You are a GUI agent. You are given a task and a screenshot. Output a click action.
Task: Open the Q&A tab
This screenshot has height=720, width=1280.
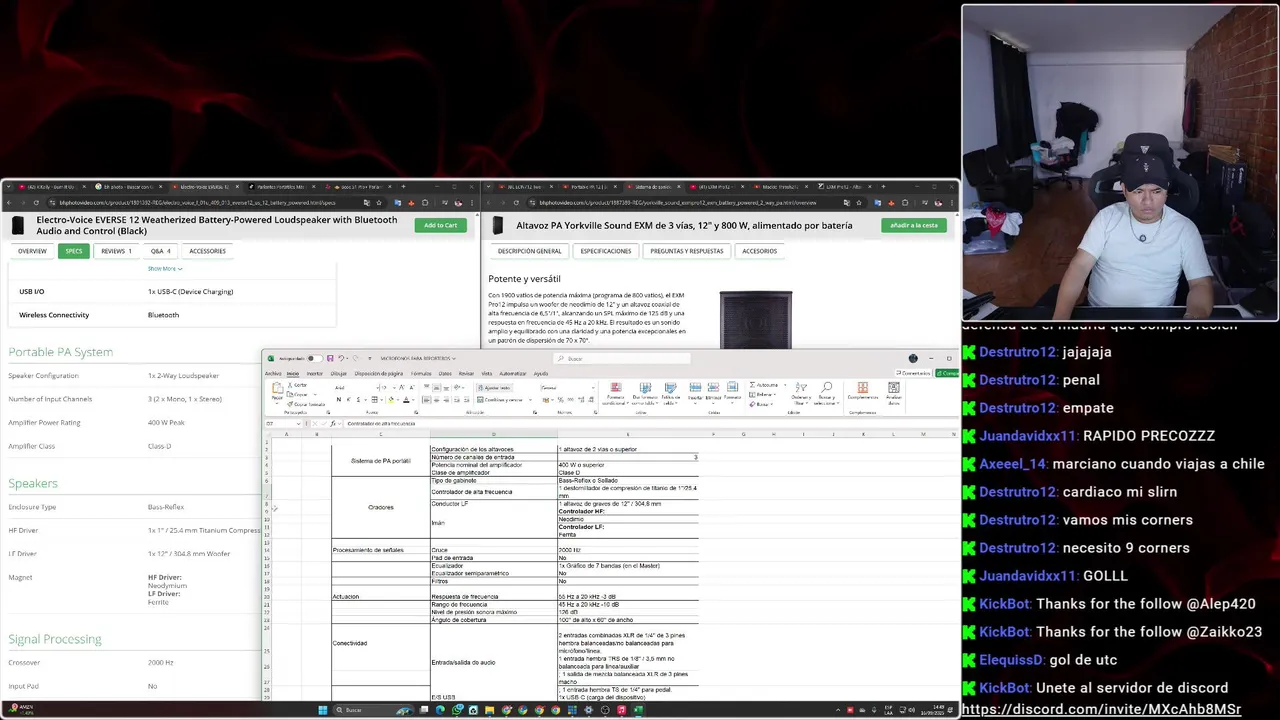tap(161, 251)
